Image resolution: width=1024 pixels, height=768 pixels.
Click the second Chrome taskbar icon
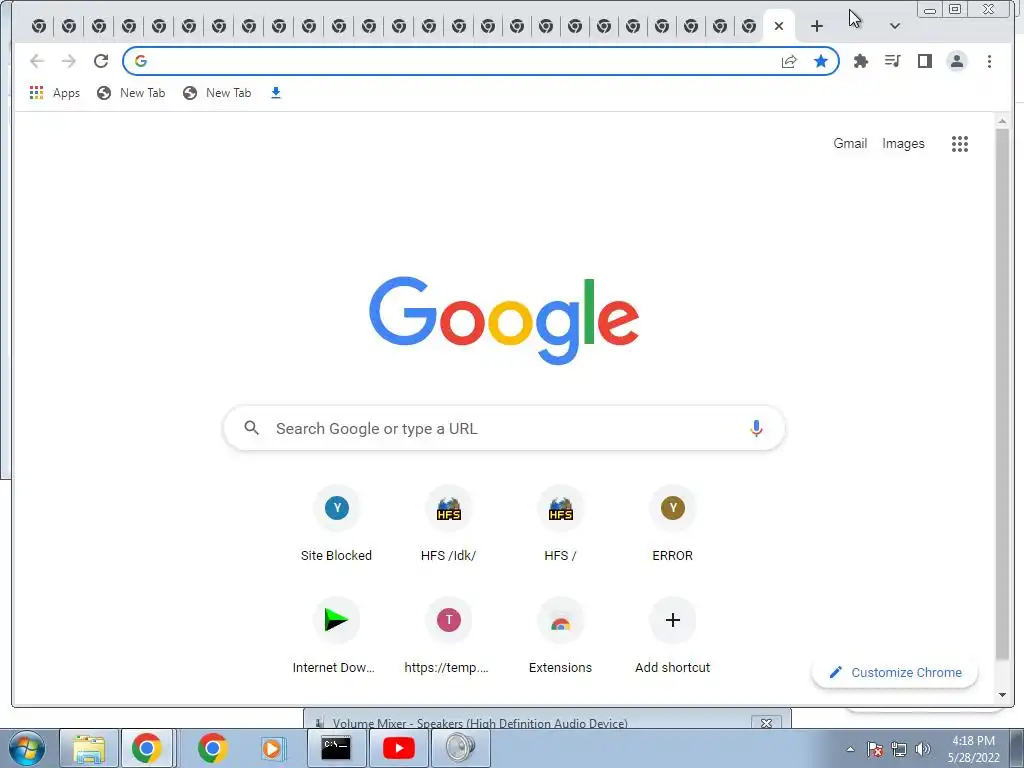(212, 748)
